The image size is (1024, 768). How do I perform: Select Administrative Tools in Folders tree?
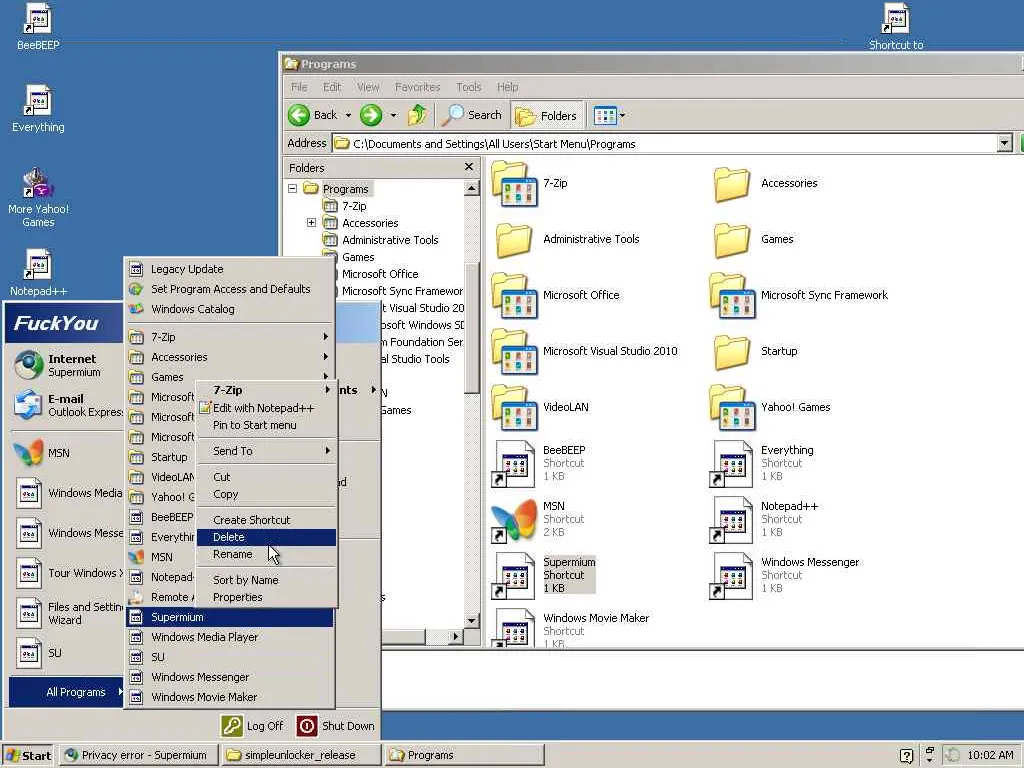390,240
